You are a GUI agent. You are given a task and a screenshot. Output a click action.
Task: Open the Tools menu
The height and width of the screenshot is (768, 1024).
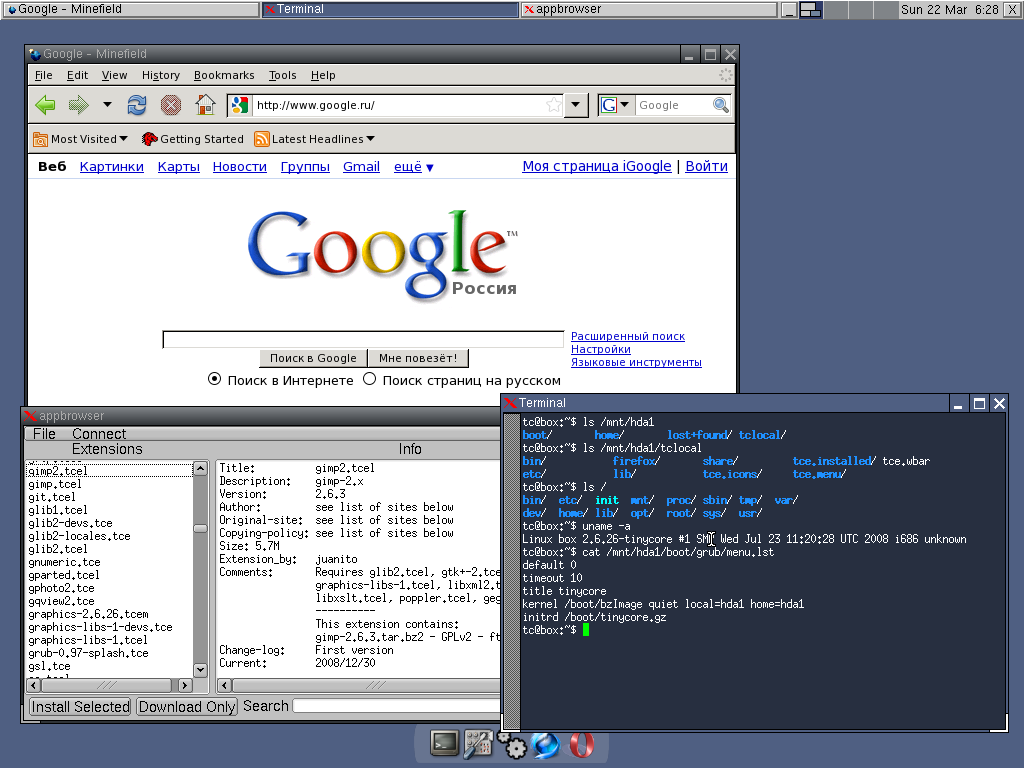coord(282,75)
